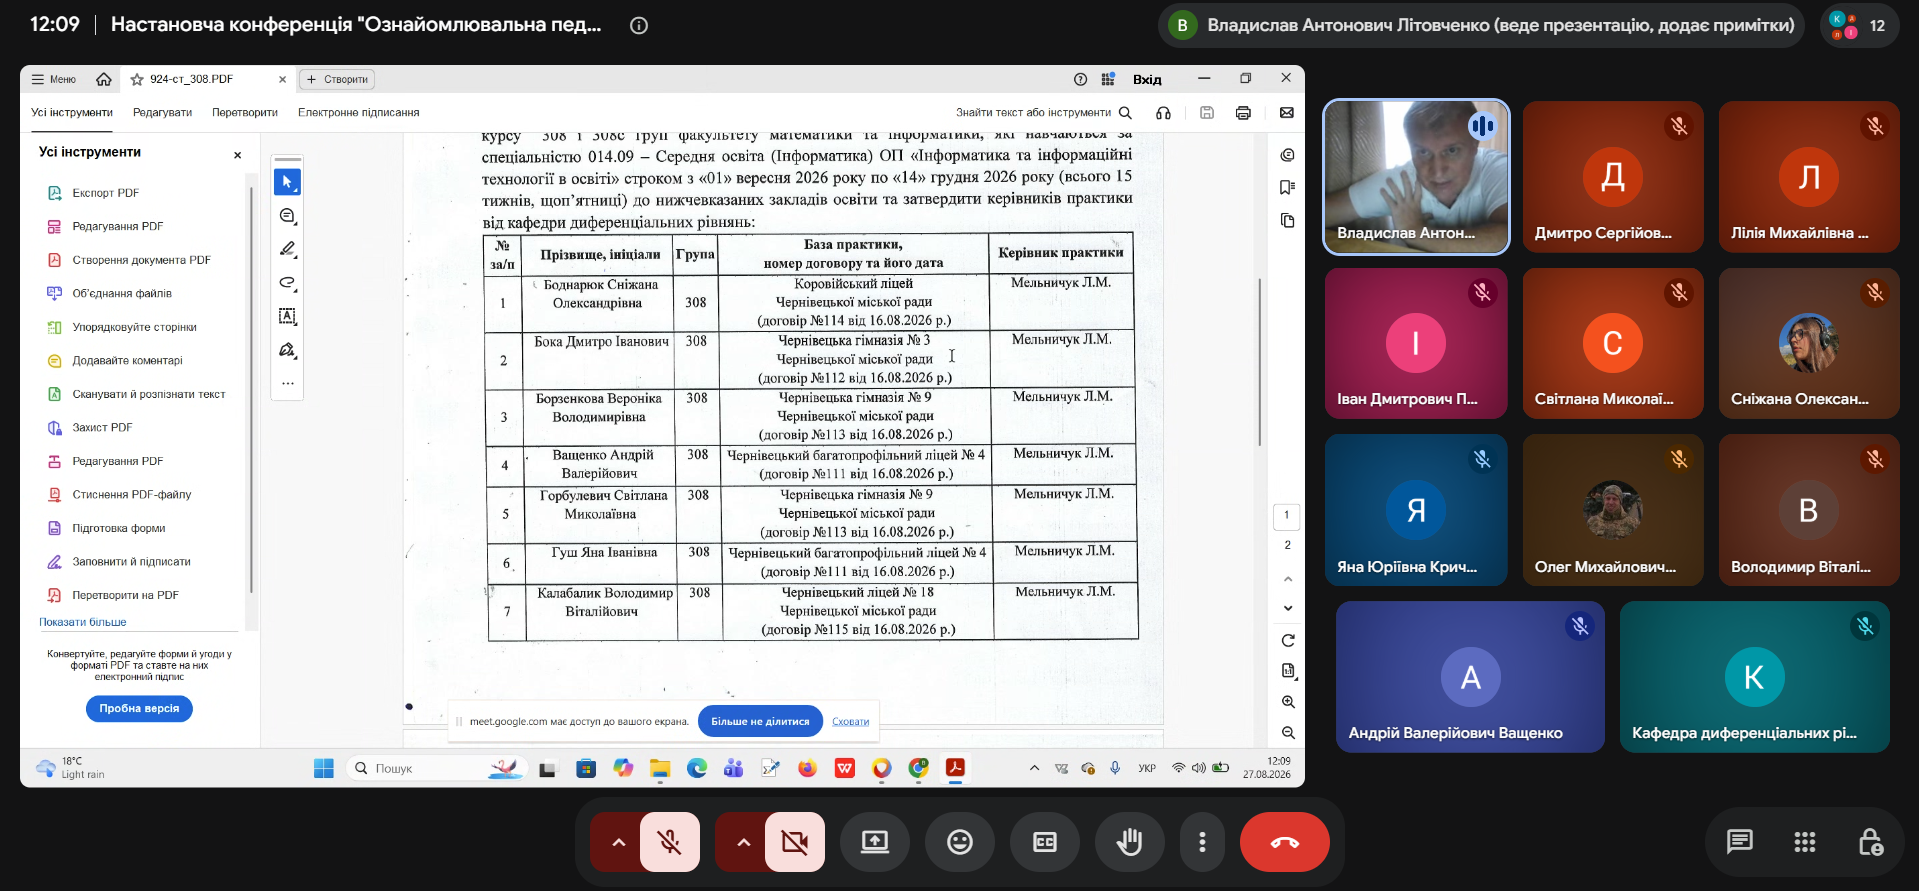
Task: Show hidden system tray icons
Action: tap(1034, 768)
